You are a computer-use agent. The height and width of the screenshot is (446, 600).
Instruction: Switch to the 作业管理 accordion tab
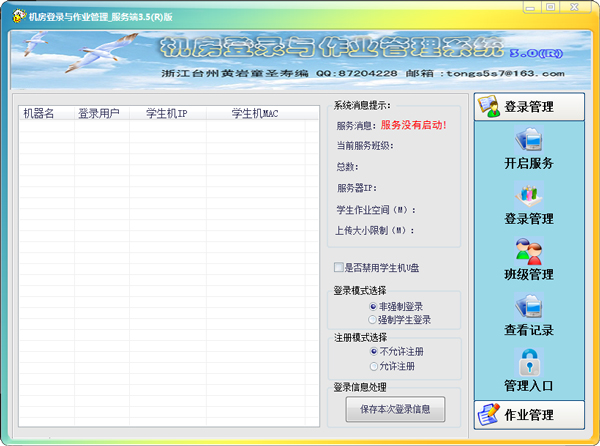click(529, 415)
